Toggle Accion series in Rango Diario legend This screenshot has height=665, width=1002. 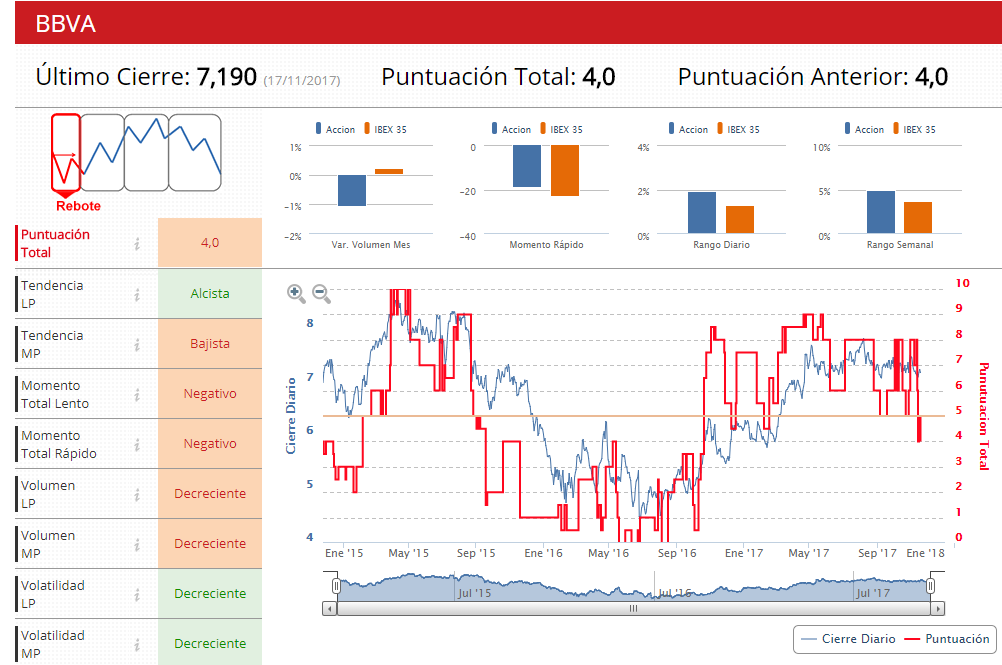(688, 129)
